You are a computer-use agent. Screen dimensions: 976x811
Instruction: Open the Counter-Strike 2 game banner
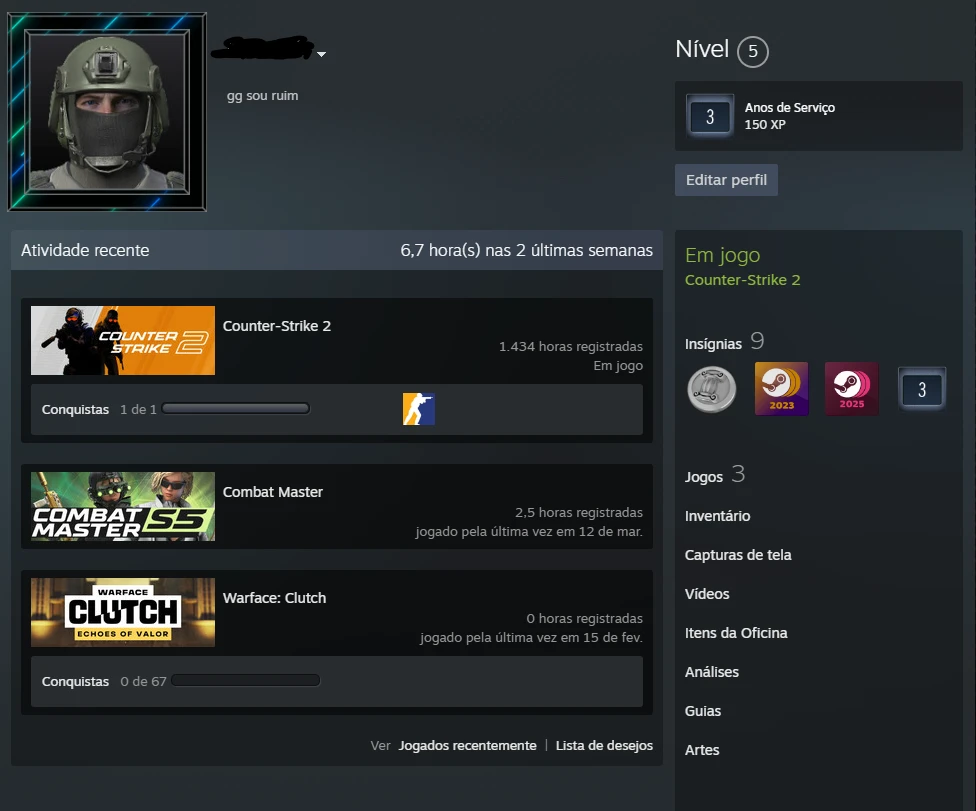point(123,340)
